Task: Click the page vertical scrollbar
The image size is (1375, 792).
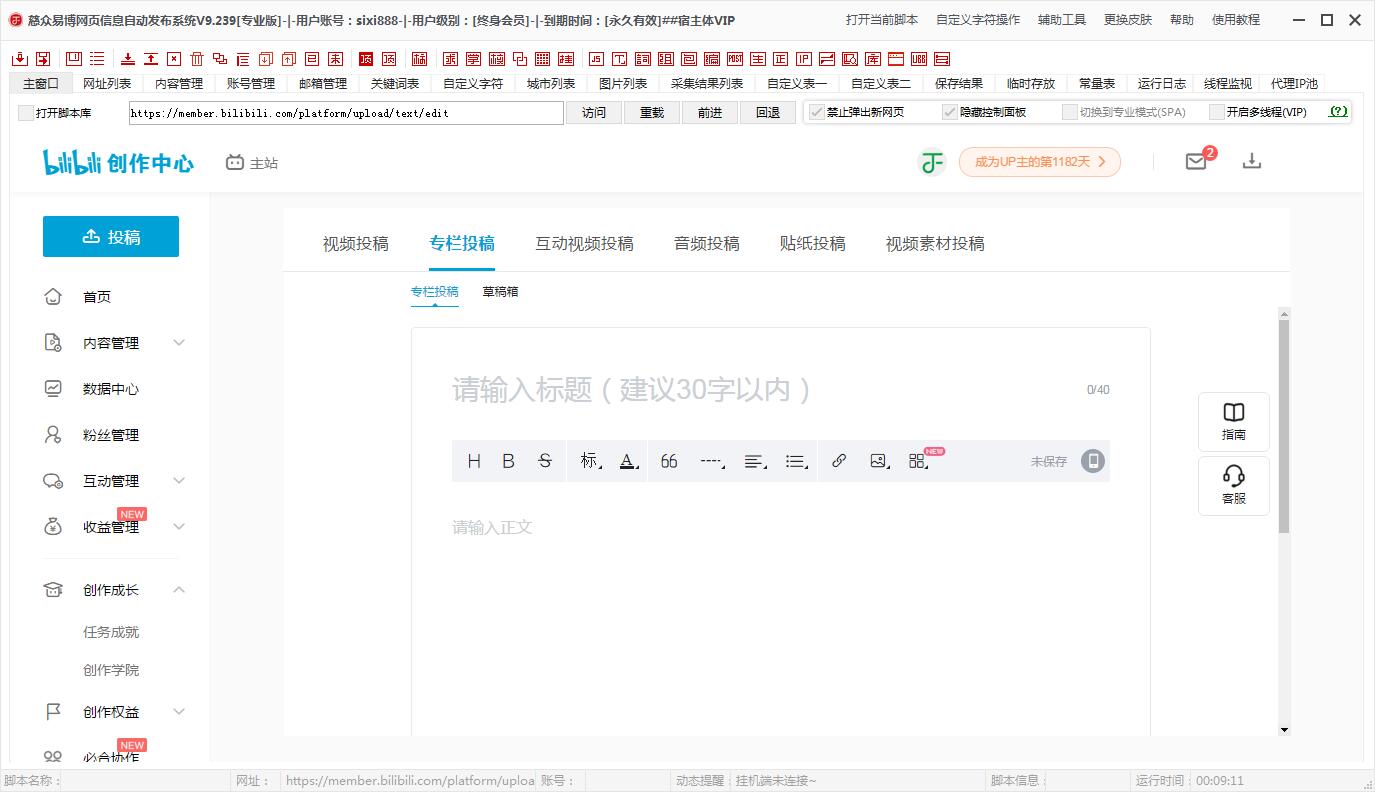Action: tap(1284, 425)
